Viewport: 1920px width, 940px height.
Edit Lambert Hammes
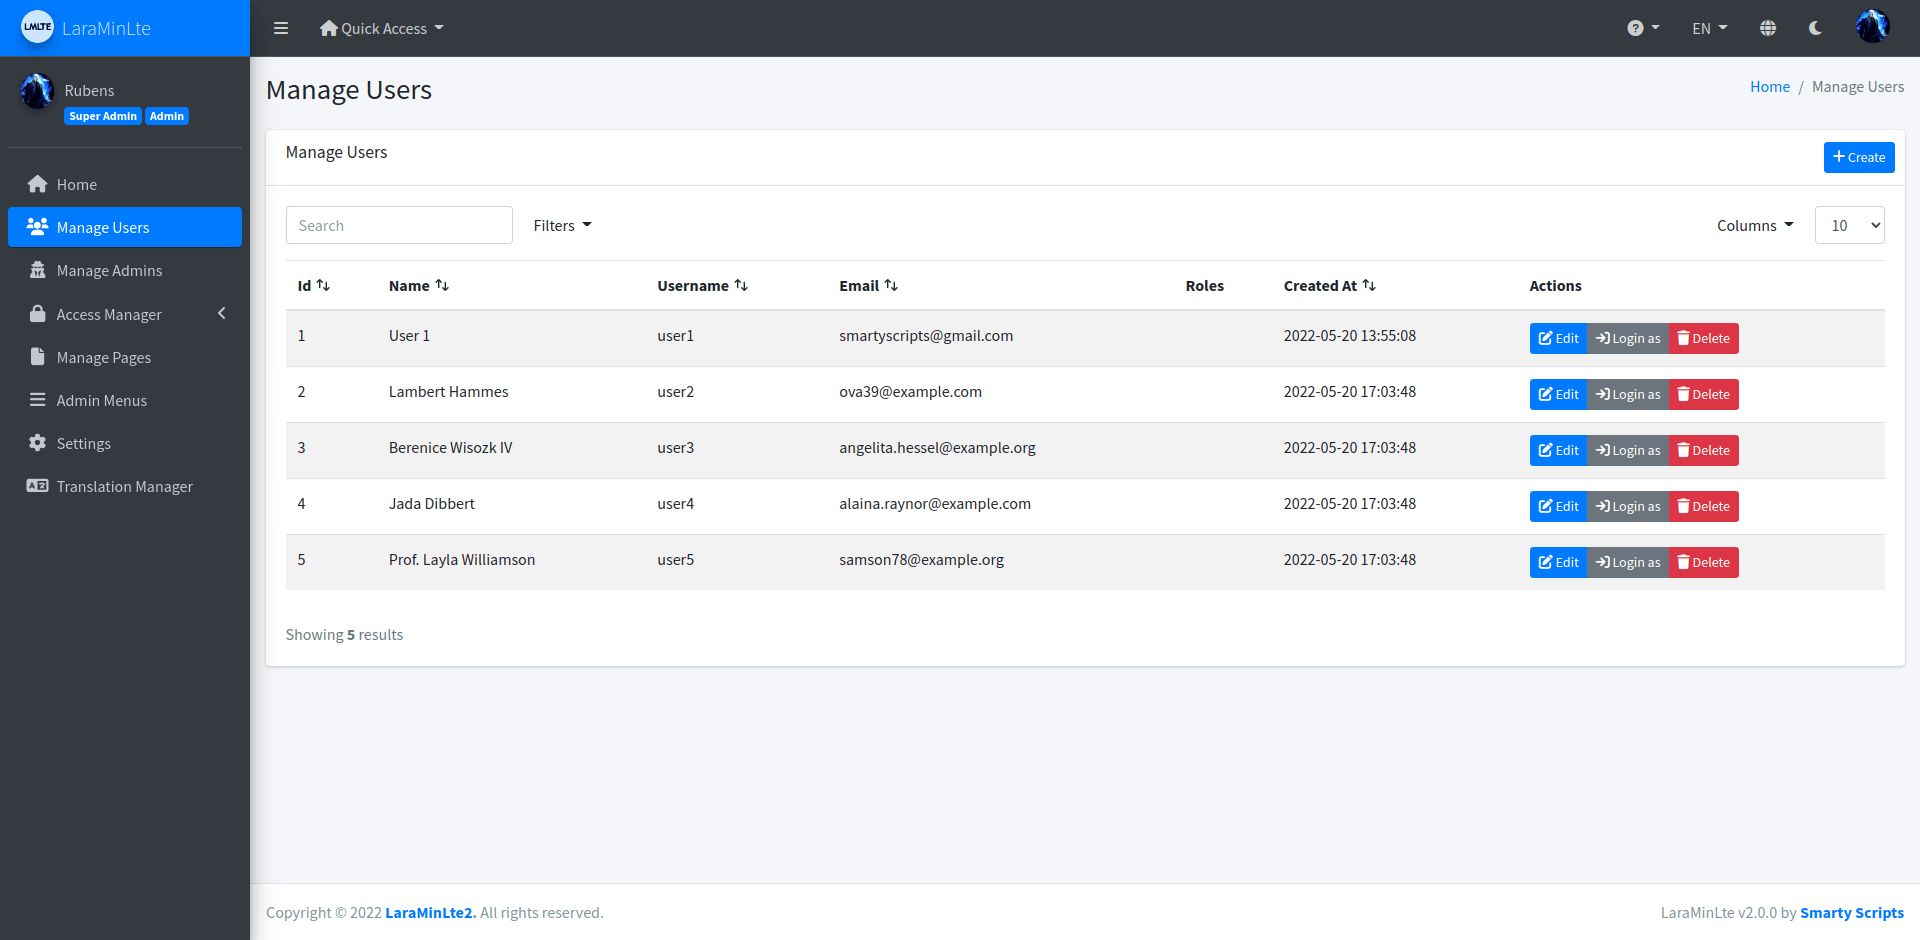pyautogui.click(x=1558, y=394)
